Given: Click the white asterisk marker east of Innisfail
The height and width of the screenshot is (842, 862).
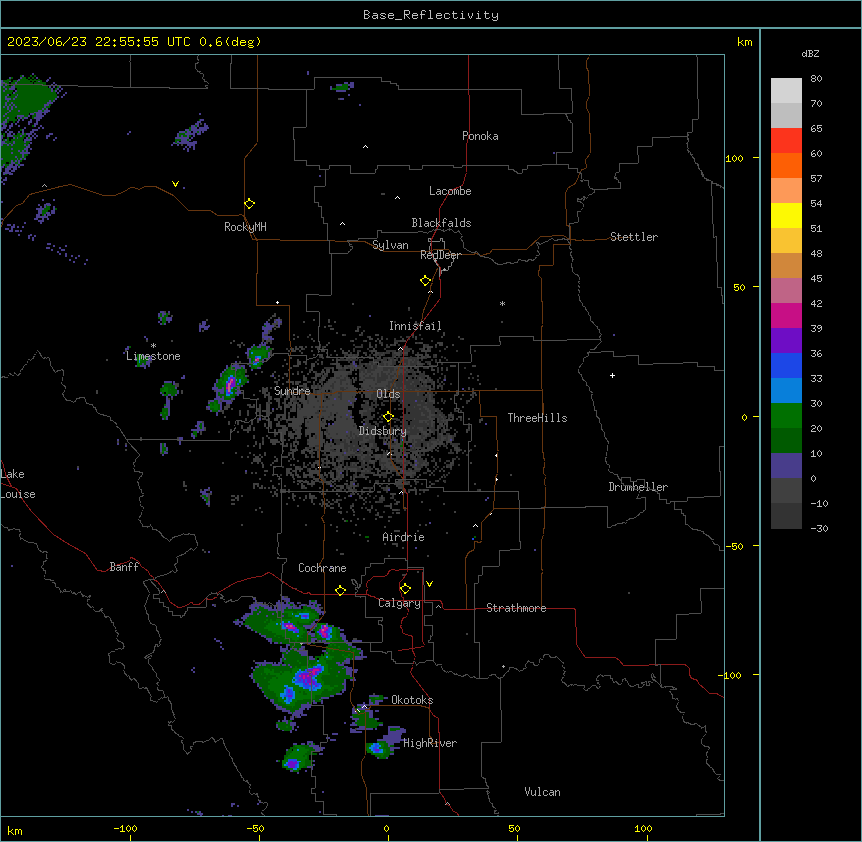Looking at the screenshot, I should click(x=502, y=303).
